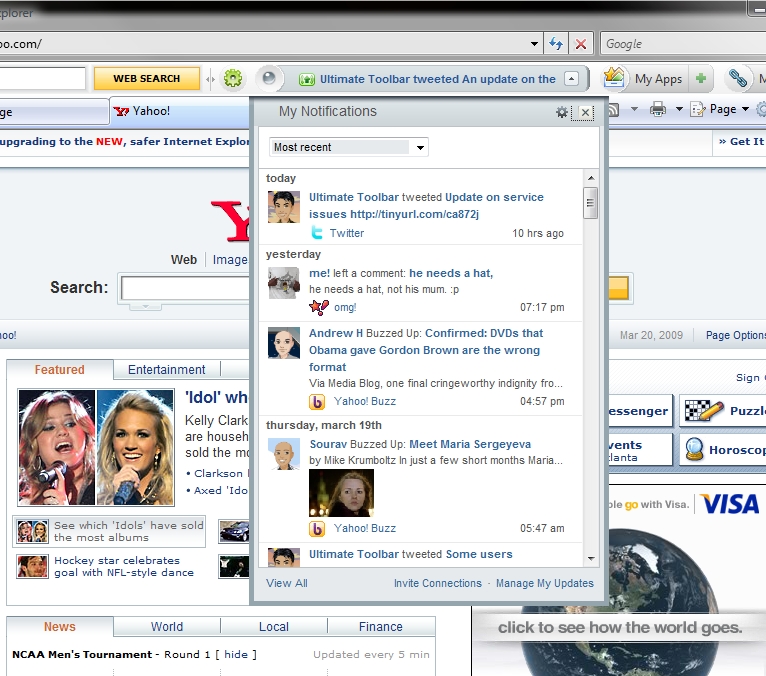Click the View All link
This screenshot has width=766, height=676.
[287, 583]
